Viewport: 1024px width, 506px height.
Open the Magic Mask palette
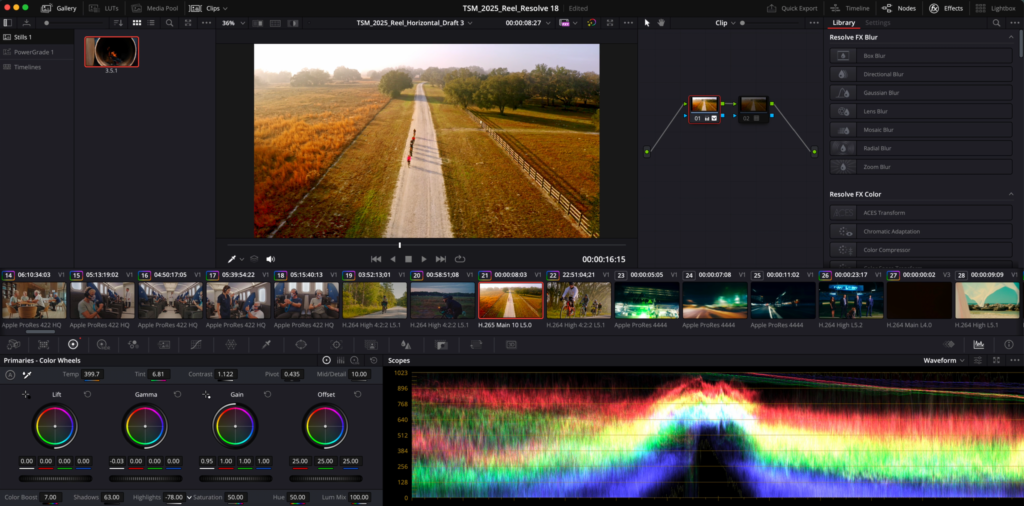coord(371,344)
